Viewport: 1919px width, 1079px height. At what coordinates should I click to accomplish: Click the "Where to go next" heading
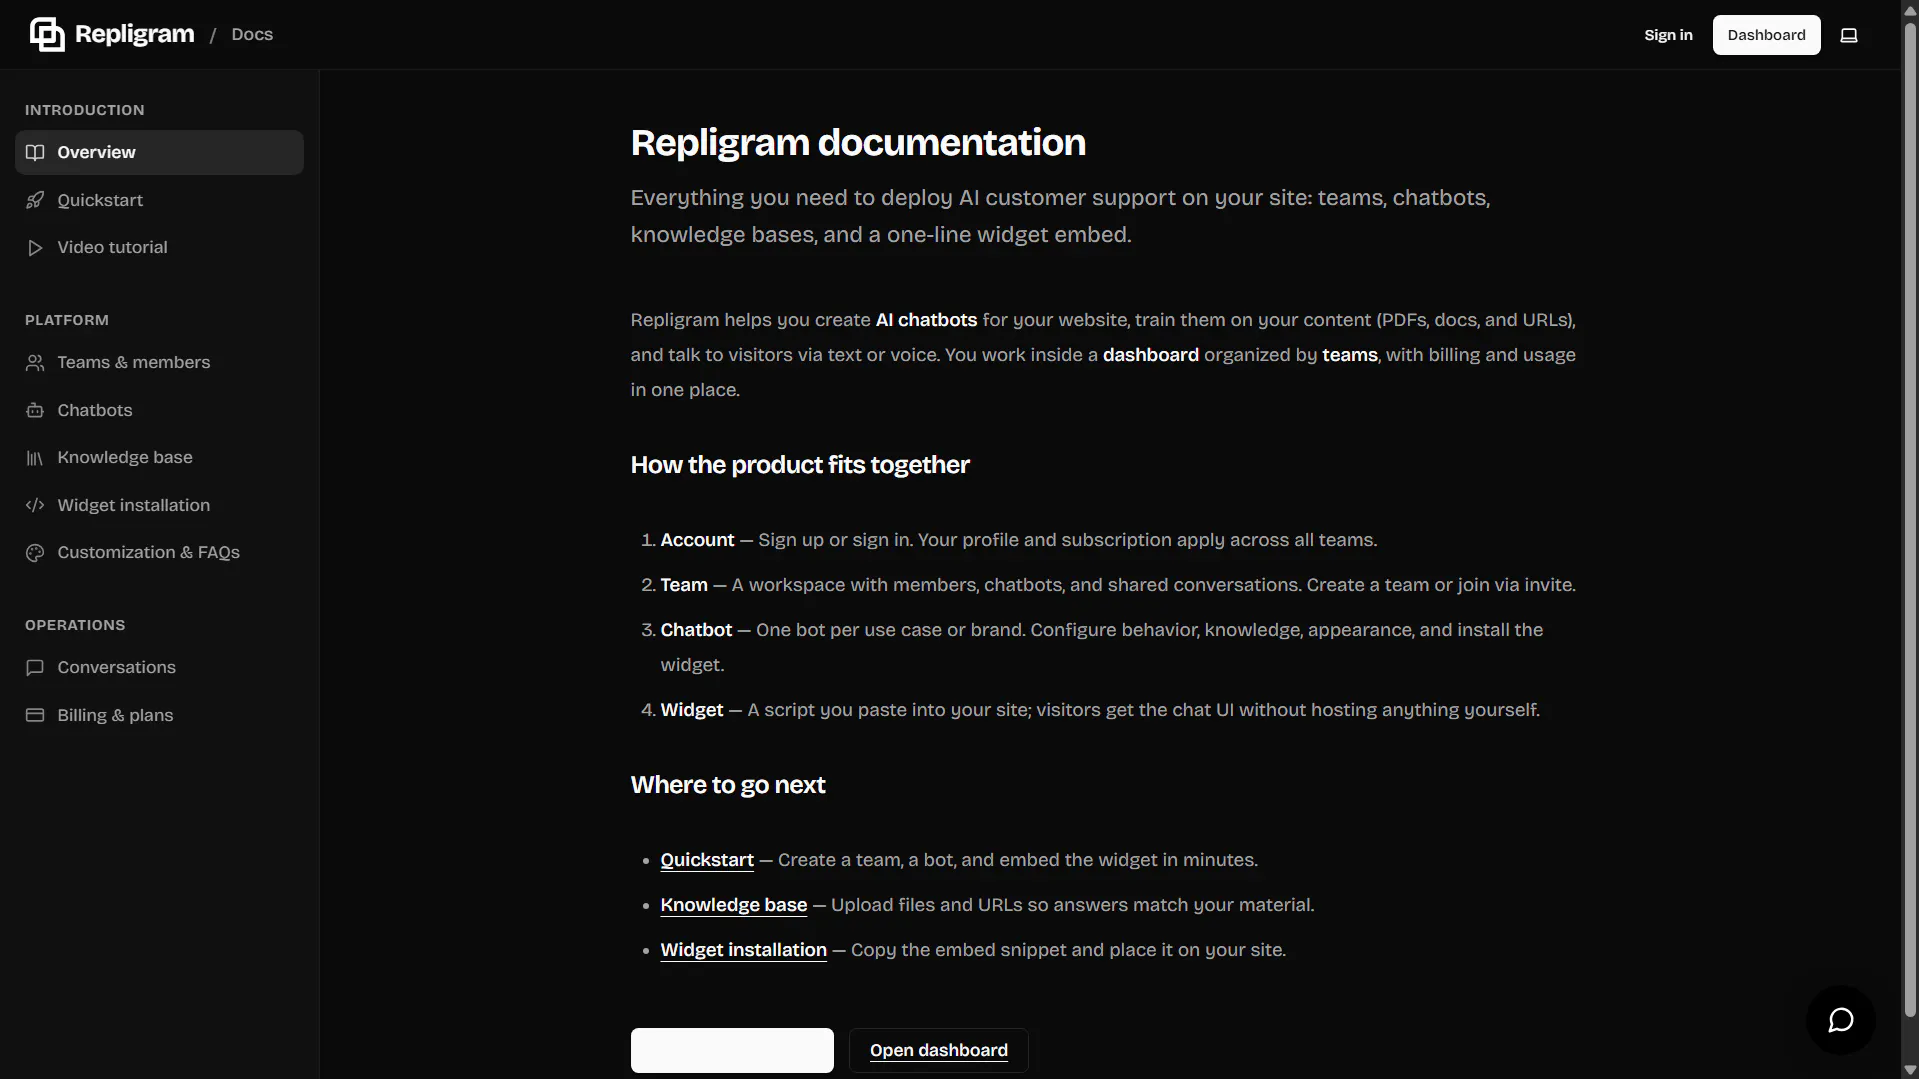pos(728,785)
